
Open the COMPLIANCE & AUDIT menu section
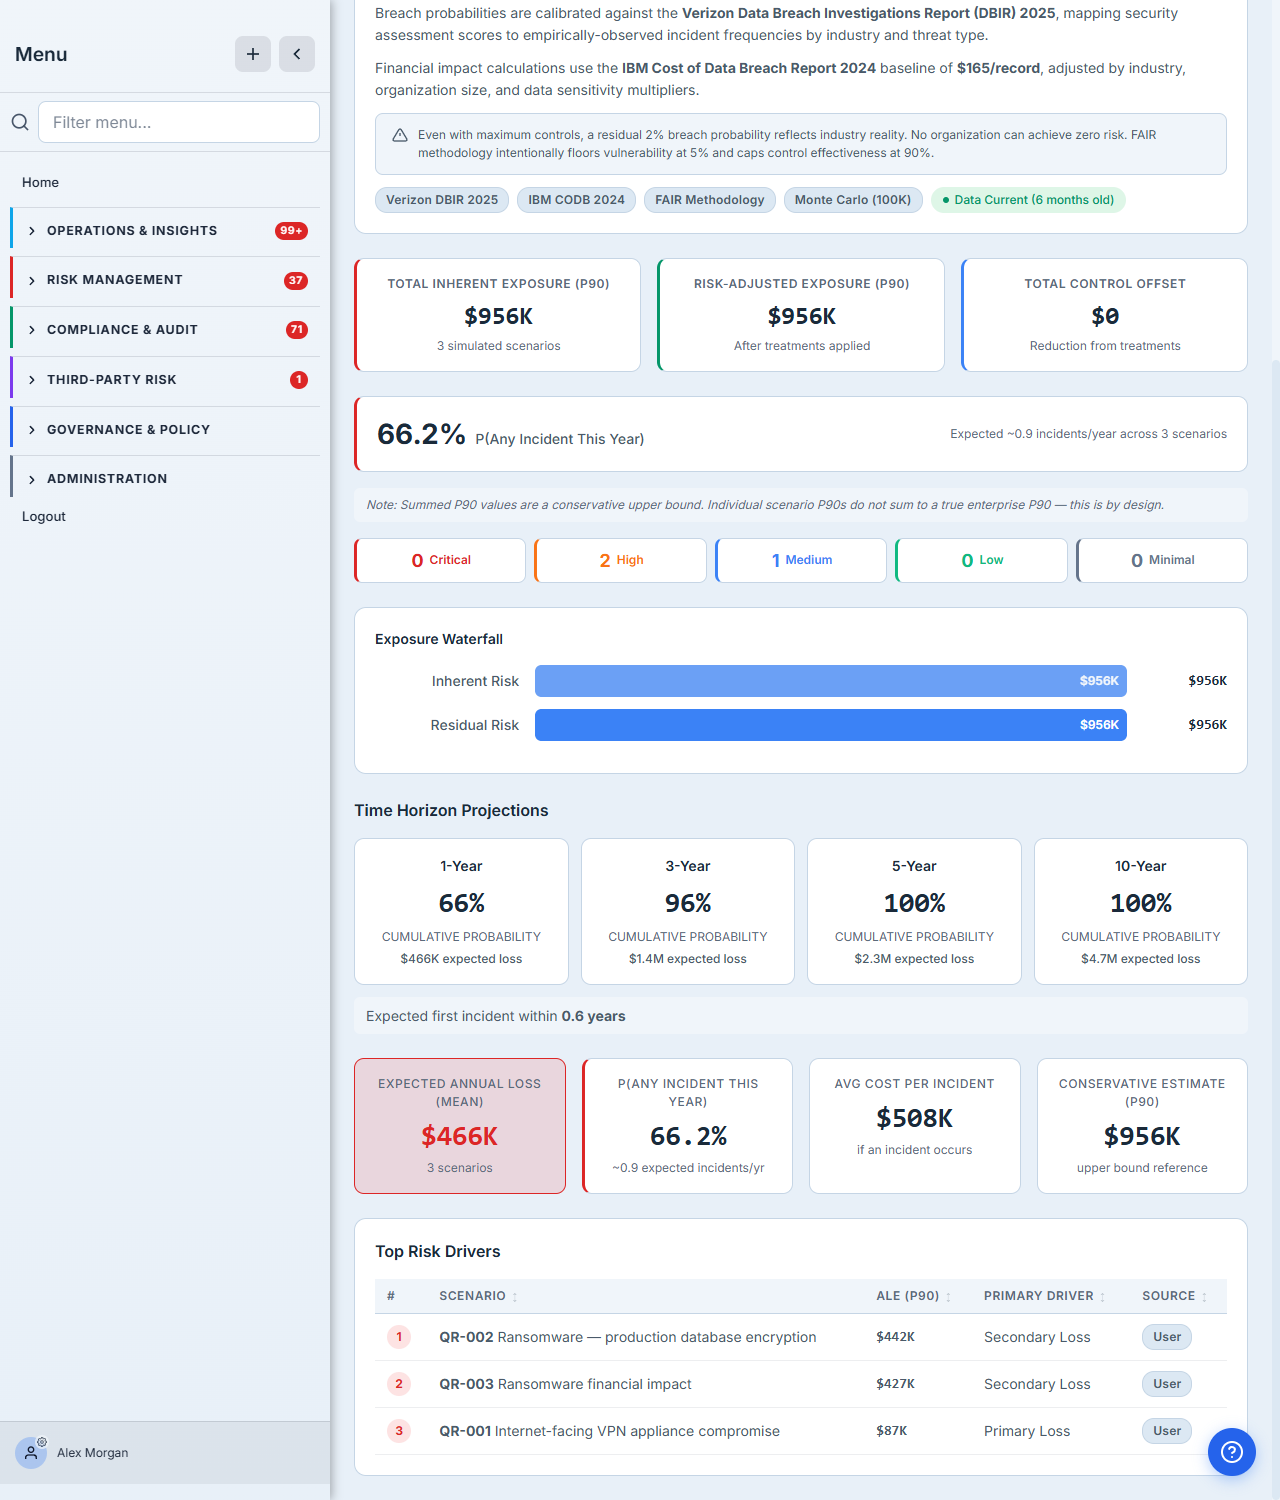(165, 330)
